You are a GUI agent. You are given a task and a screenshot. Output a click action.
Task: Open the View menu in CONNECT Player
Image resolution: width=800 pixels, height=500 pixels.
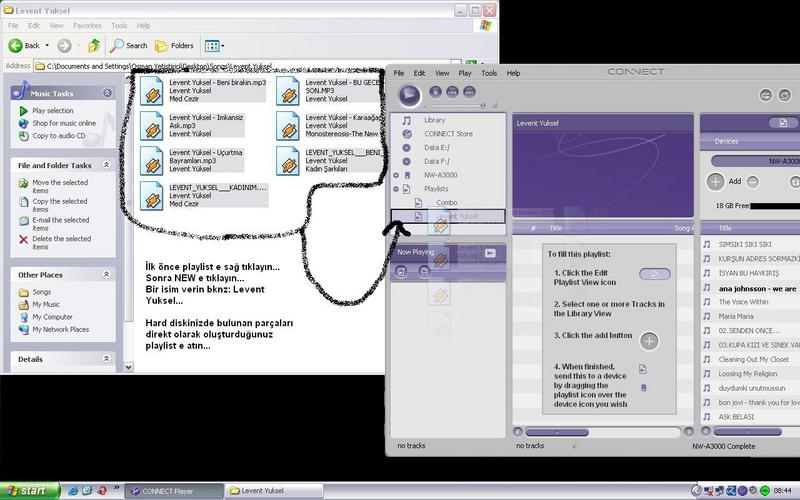click(x=442, y=73)
